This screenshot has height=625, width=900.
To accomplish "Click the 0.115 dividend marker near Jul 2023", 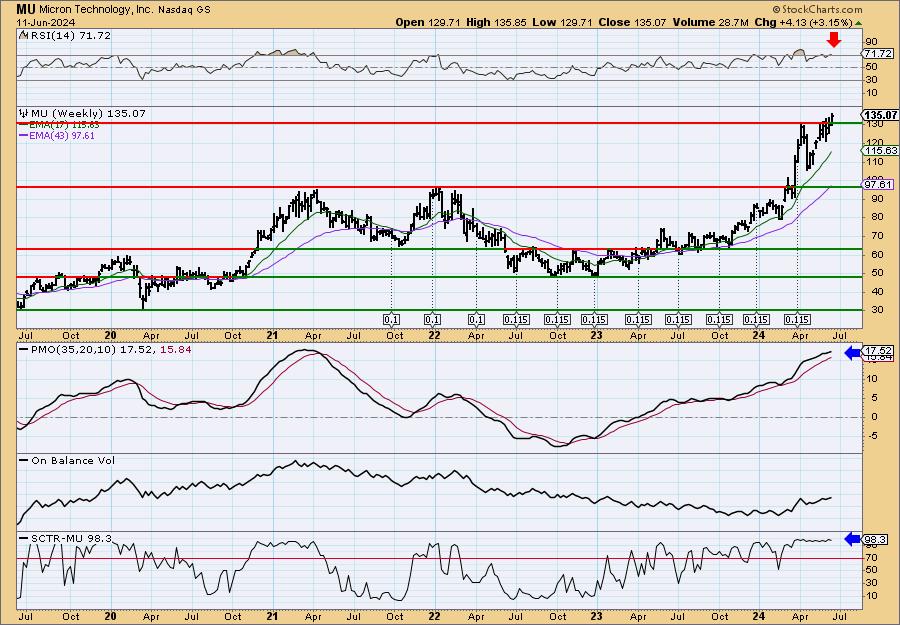I will [678, 320].
